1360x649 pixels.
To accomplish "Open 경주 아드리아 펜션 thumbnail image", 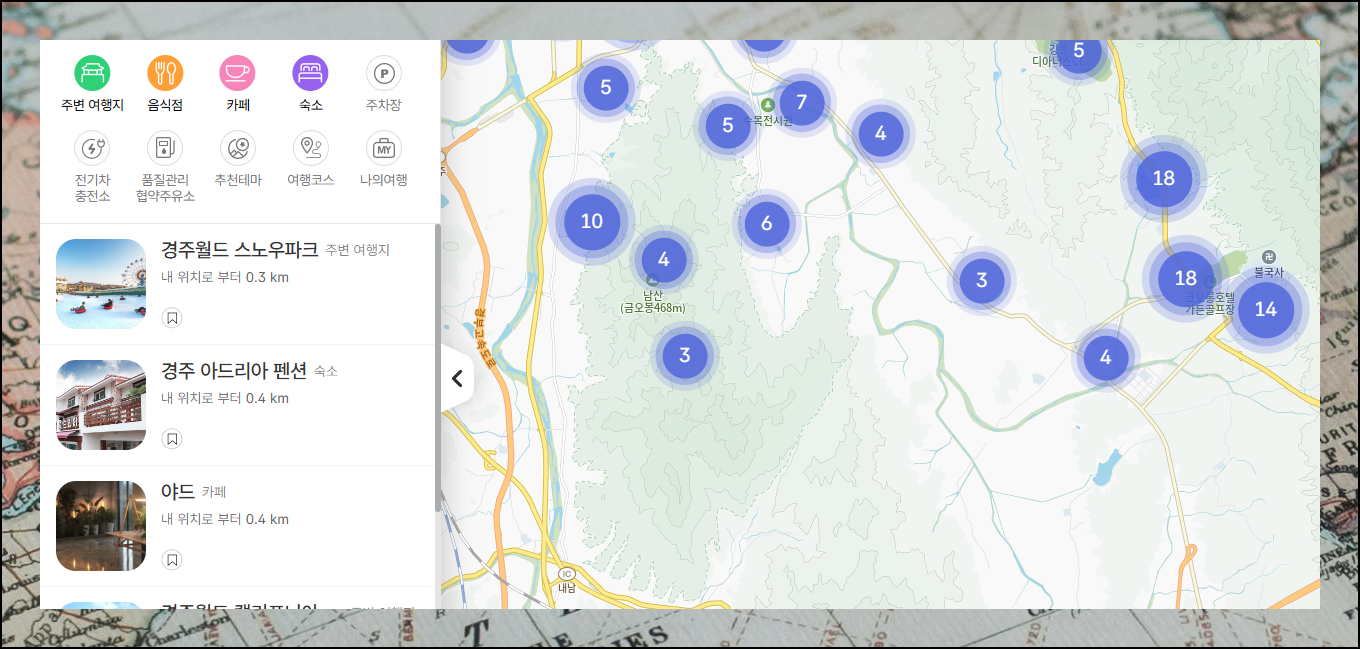I will (x=101, y=405).
